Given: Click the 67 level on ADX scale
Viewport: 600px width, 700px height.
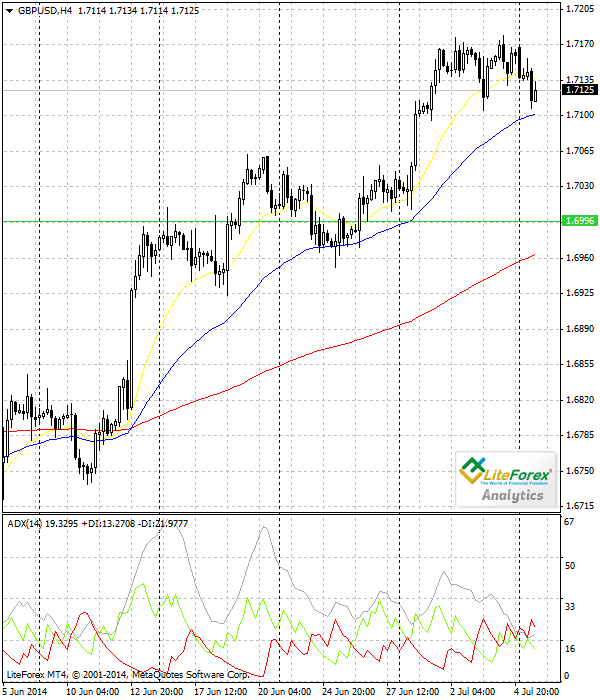Looking at the screenshot, I should (x=569, y=522).
